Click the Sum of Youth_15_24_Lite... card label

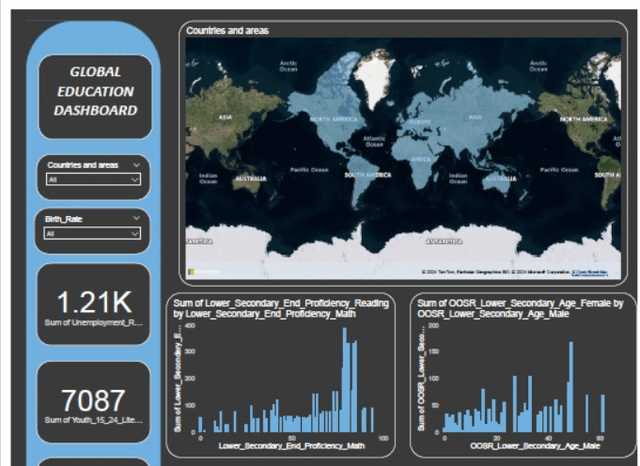[x=93, y=420]
